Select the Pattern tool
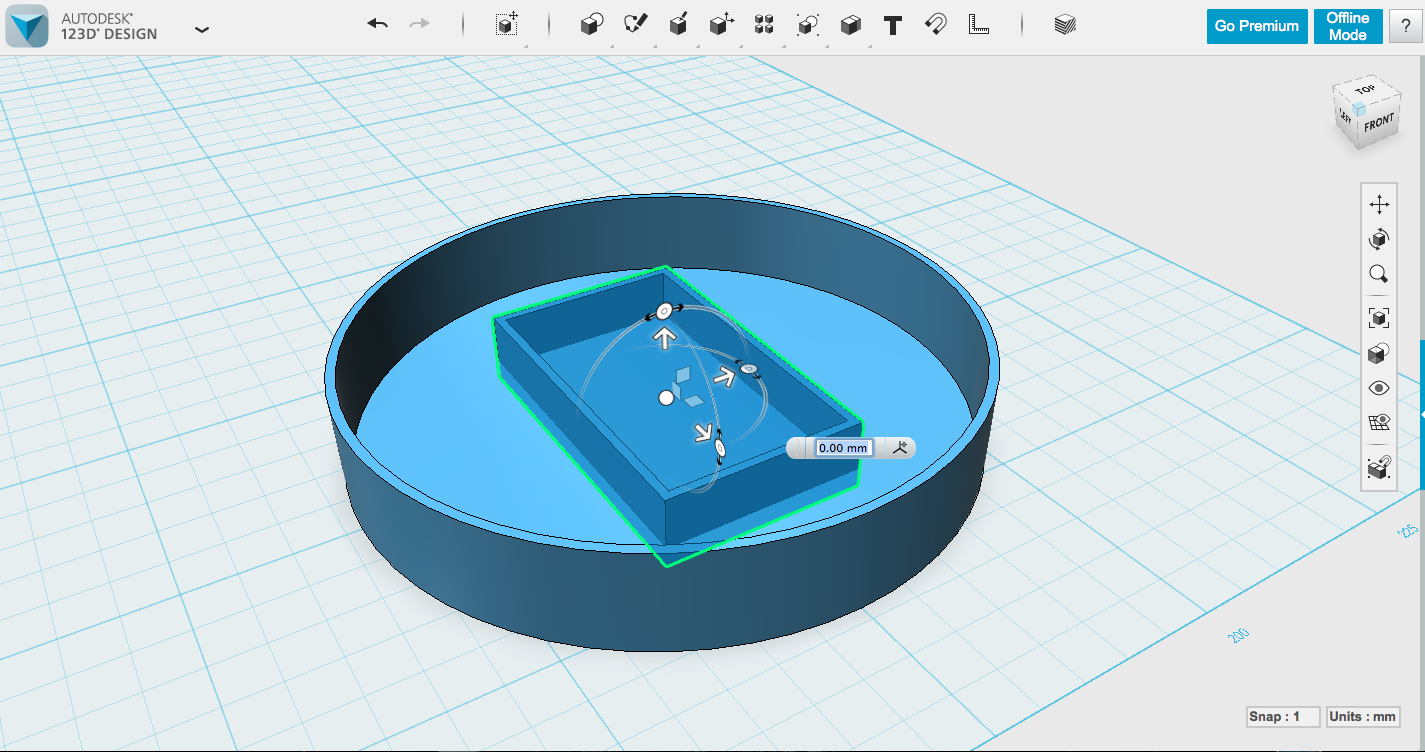Viewport: 1425px width, 752px height. (764, 24)
